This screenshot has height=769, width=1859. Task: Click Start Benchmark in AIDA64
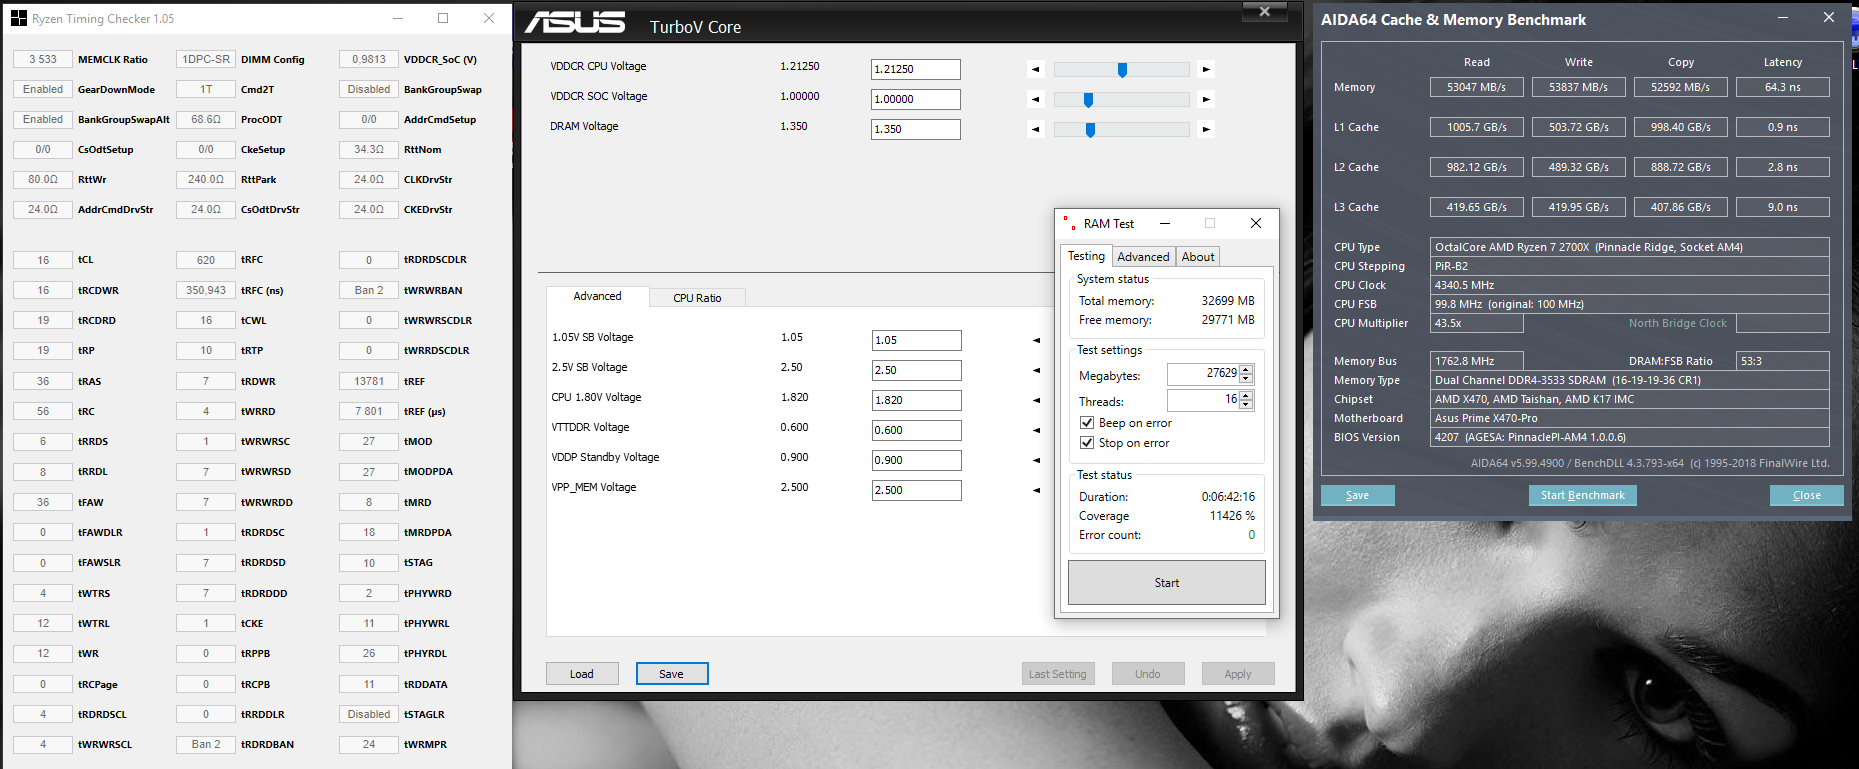(1583, 495)
